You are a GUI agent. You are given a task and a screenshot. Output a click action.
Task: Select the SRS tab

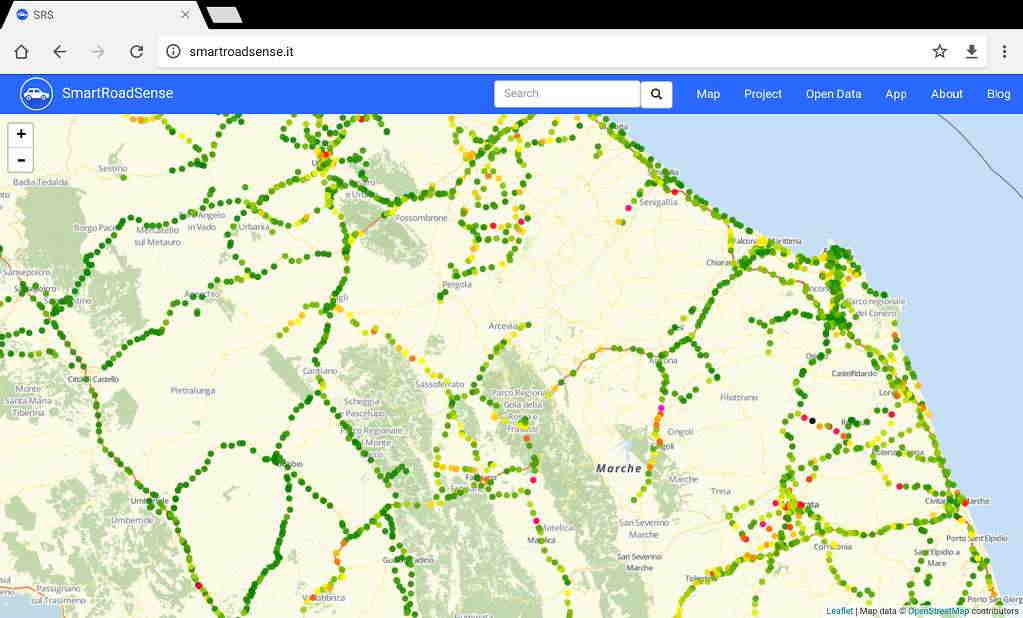click(x=103, y=14)
